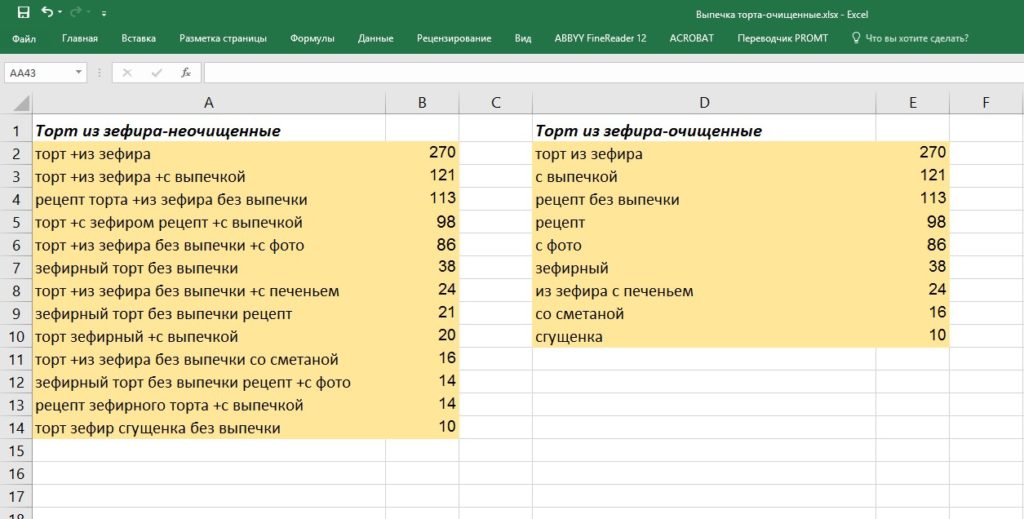This screenshot has width=1024, height=519.
Task: Open the Customize Quick Access Toolbar dropdown
Action: pos(104,14)
